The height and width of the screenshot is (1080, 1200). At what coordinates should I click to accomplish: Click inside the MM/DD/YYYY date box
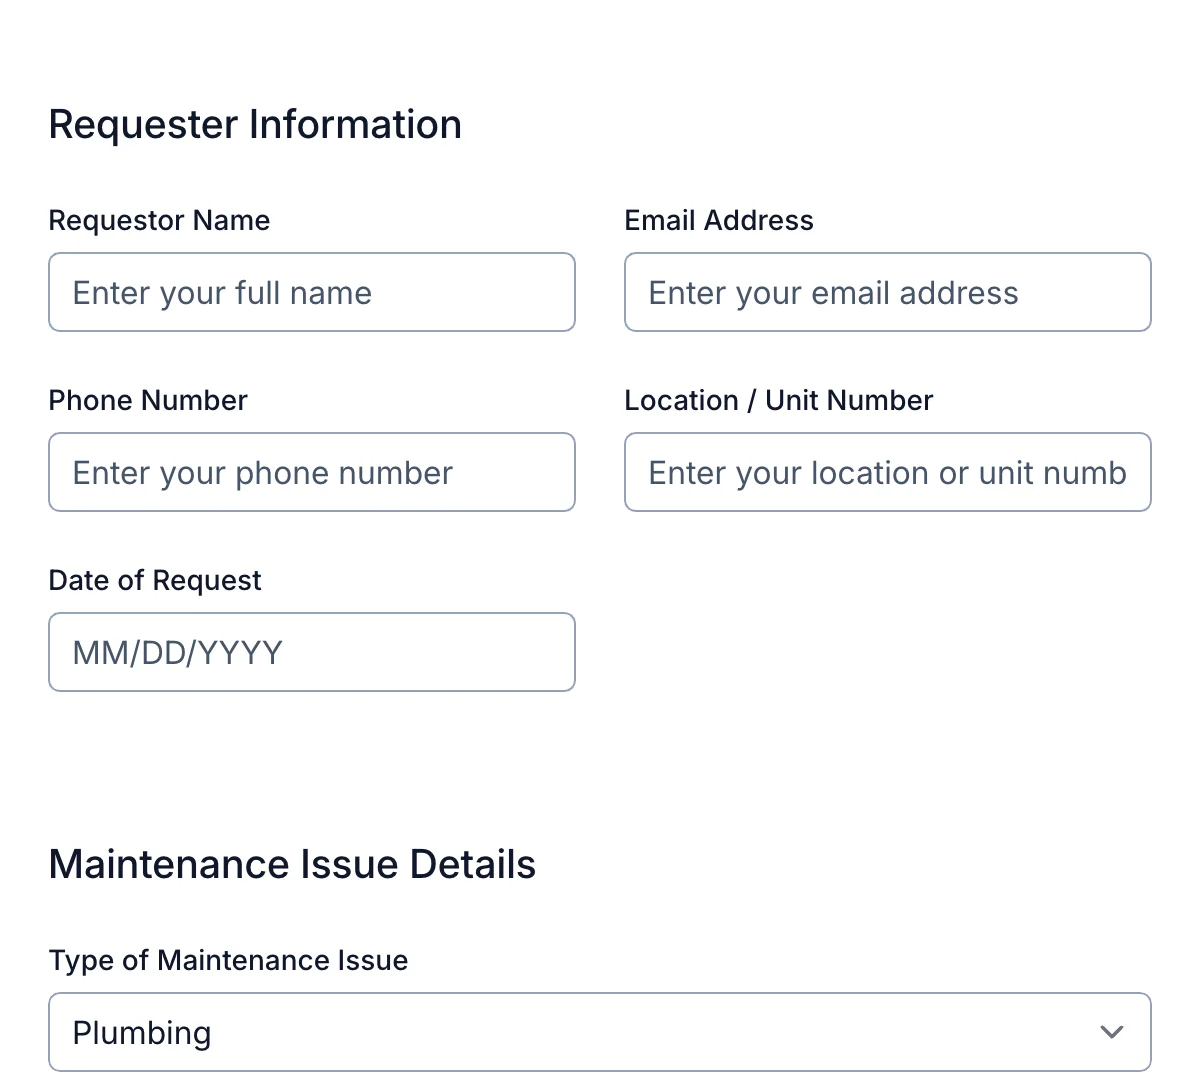[x=312, y=652]
